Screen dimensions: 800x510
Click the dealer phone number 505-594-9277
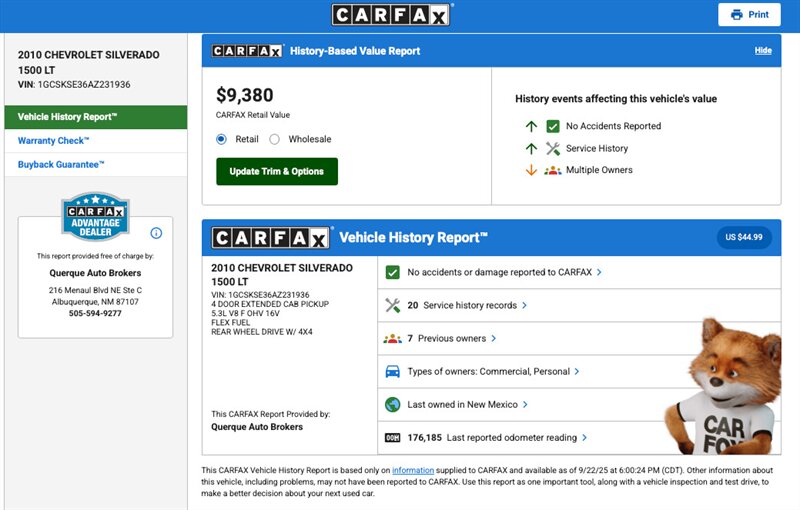(x=95, y=314)
